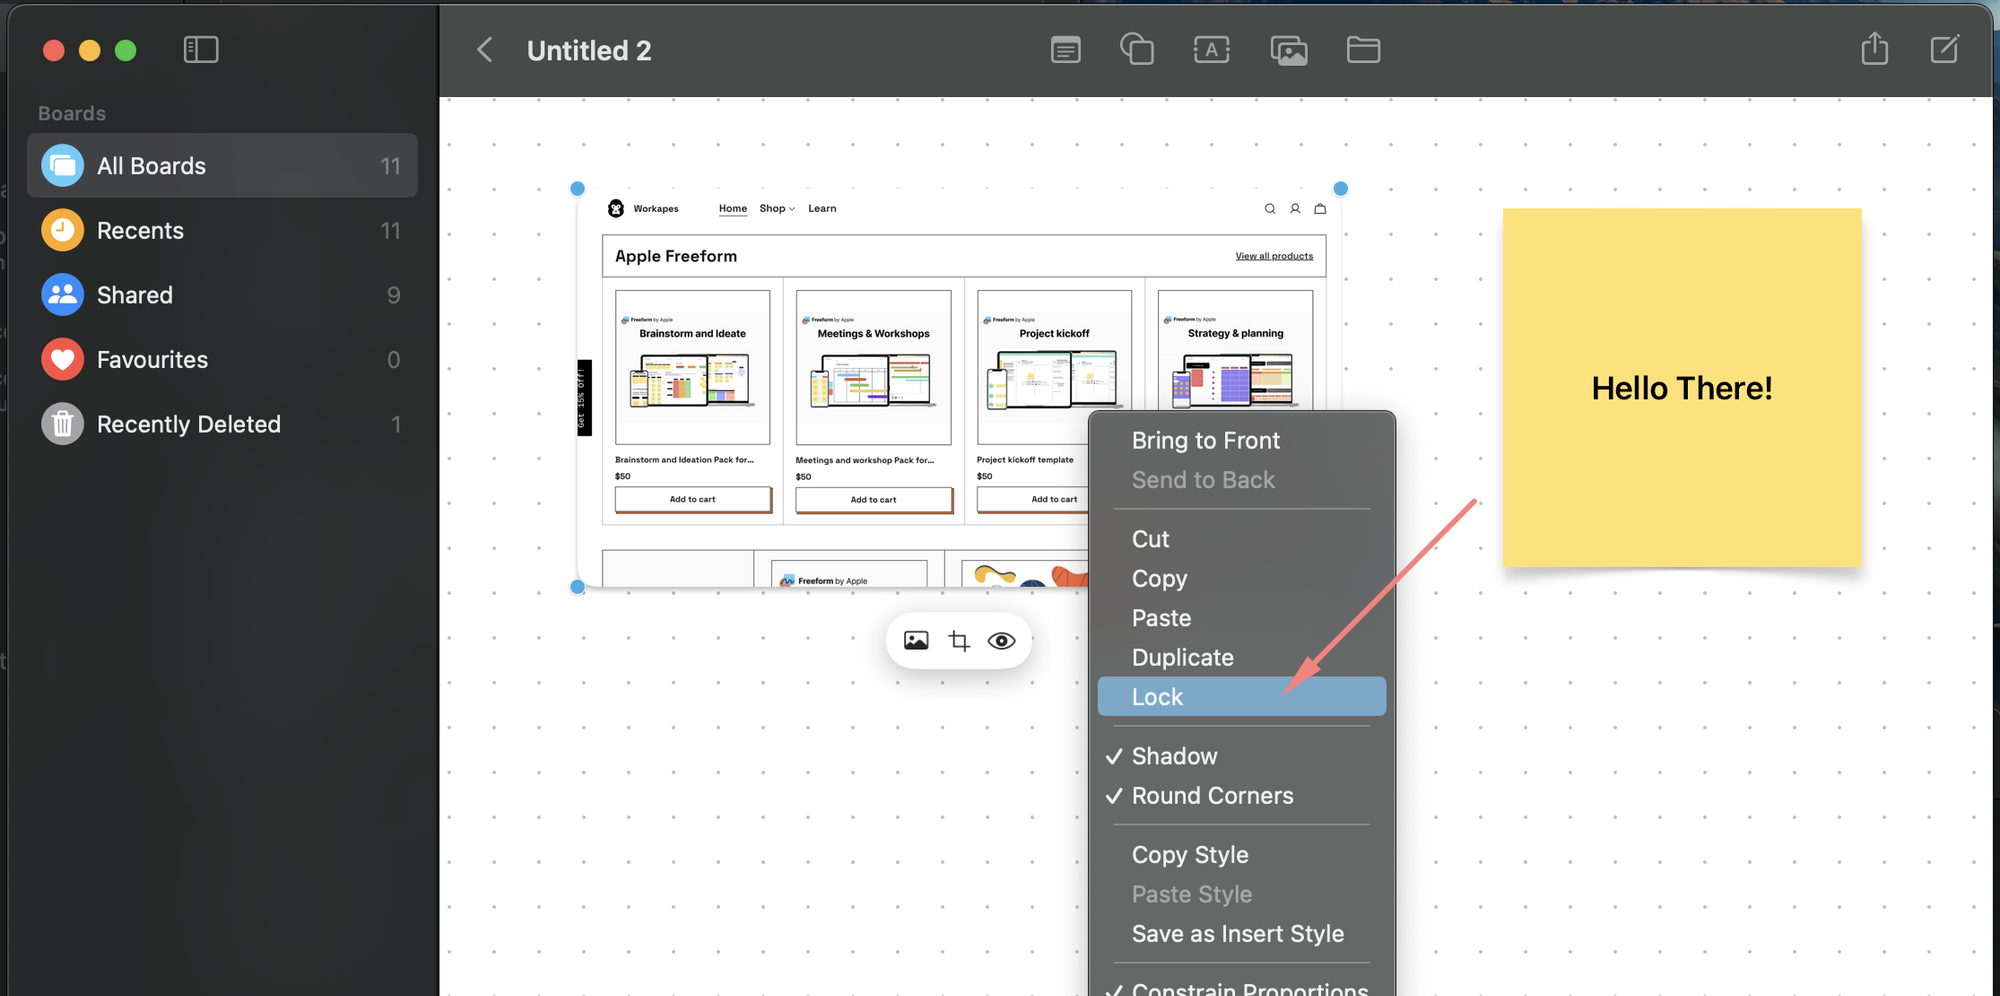
Task: Click the board title Untitled 2
Action: 589,51
